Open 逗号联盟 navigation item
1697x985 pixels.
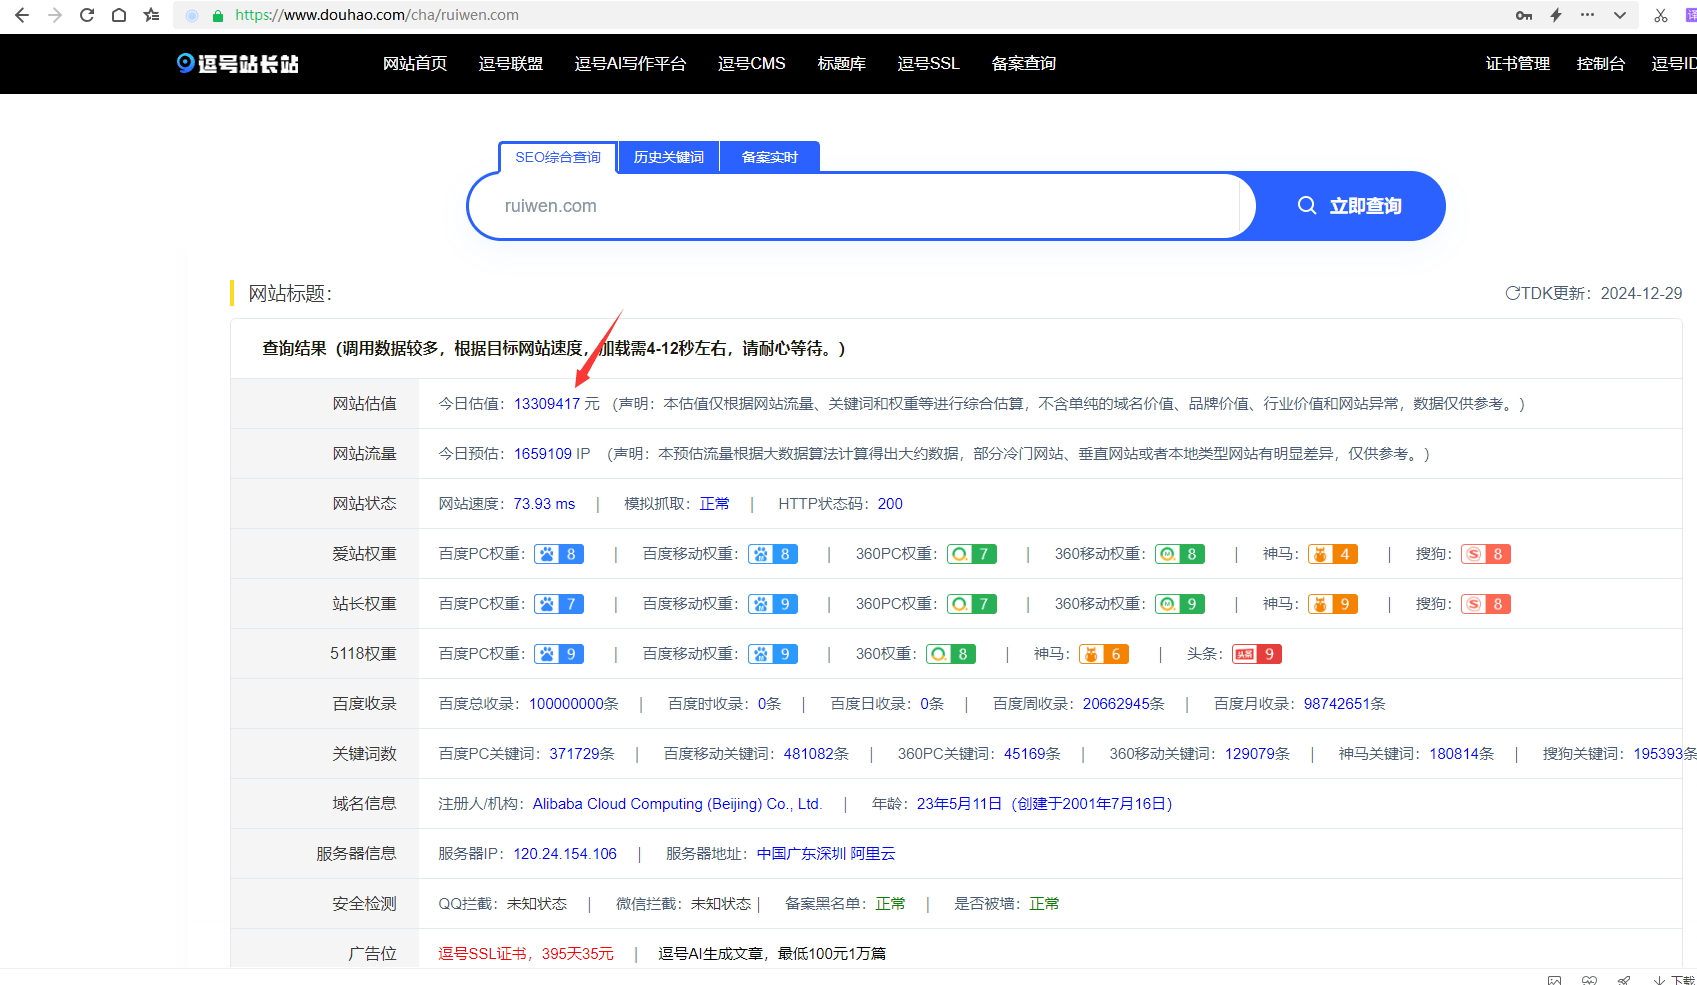pos(511,63)
